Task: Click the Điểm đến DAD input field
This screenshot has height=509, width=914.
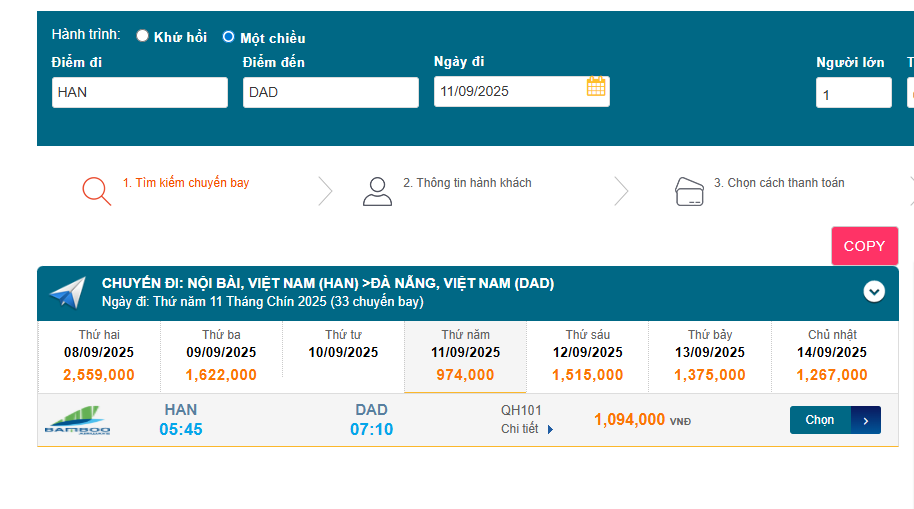Action: pos(330,92)
